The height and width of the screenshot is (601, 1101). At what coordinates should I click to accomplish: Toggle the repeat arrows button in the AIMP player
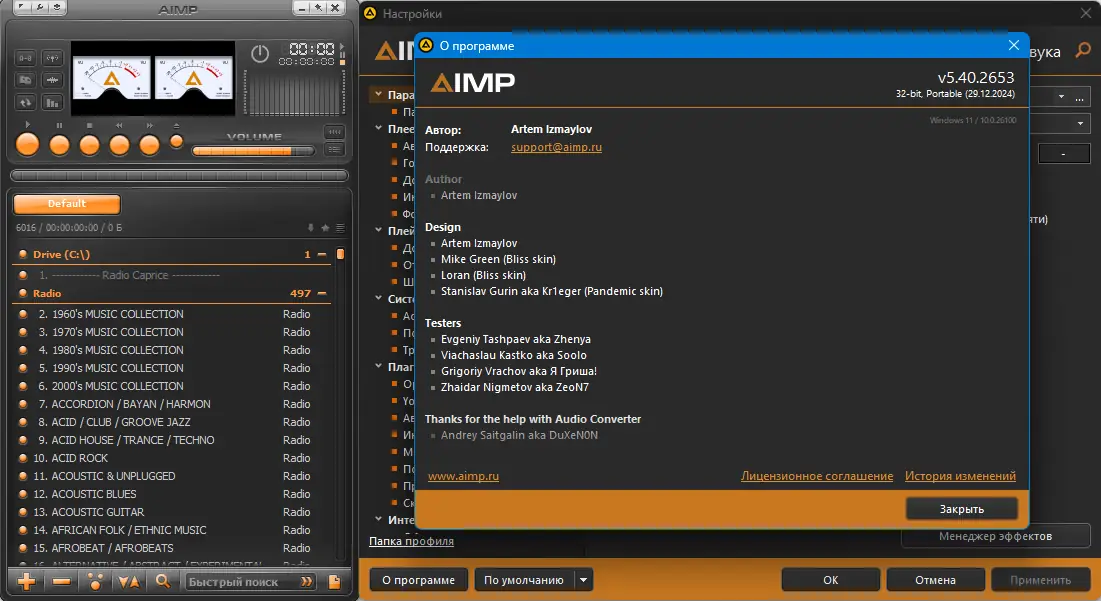[25, 103]
